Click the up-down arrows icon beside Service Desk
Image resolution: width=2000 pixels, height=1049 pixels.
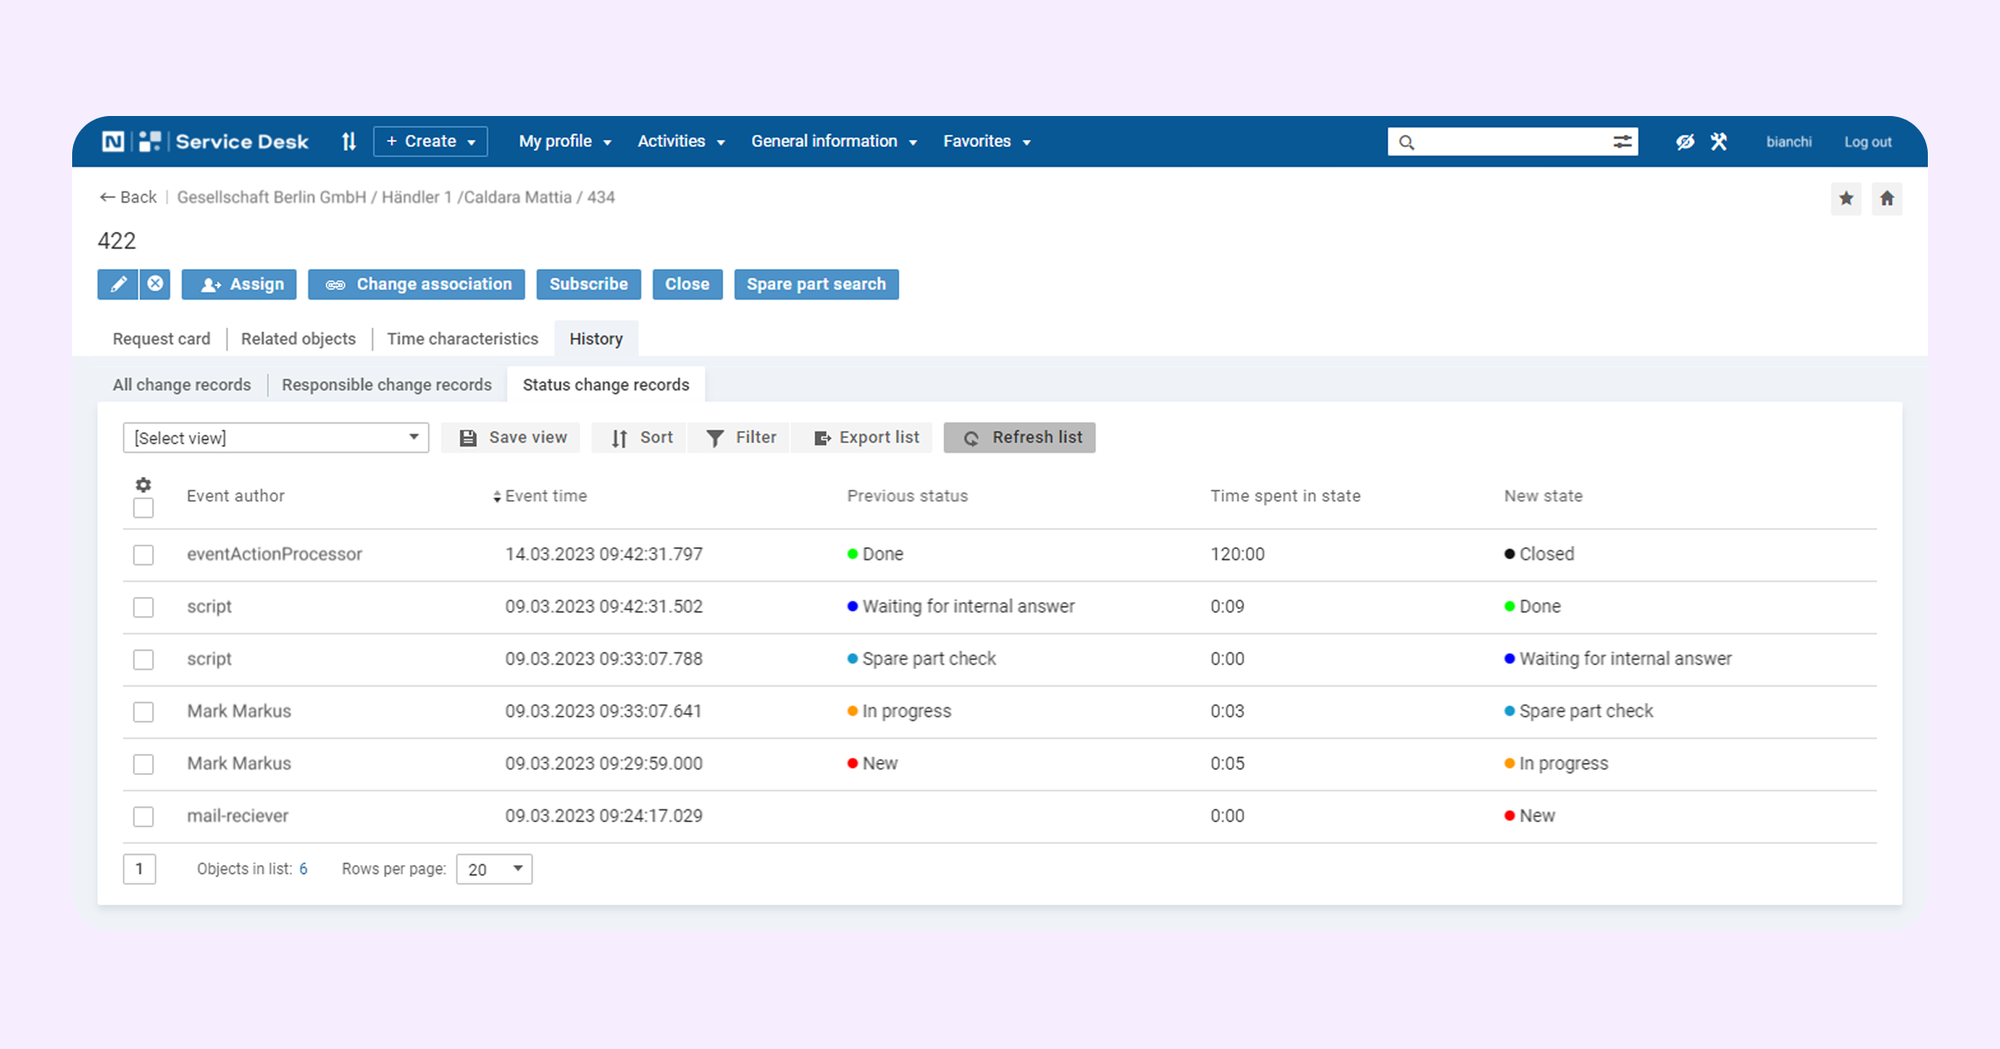349,142
